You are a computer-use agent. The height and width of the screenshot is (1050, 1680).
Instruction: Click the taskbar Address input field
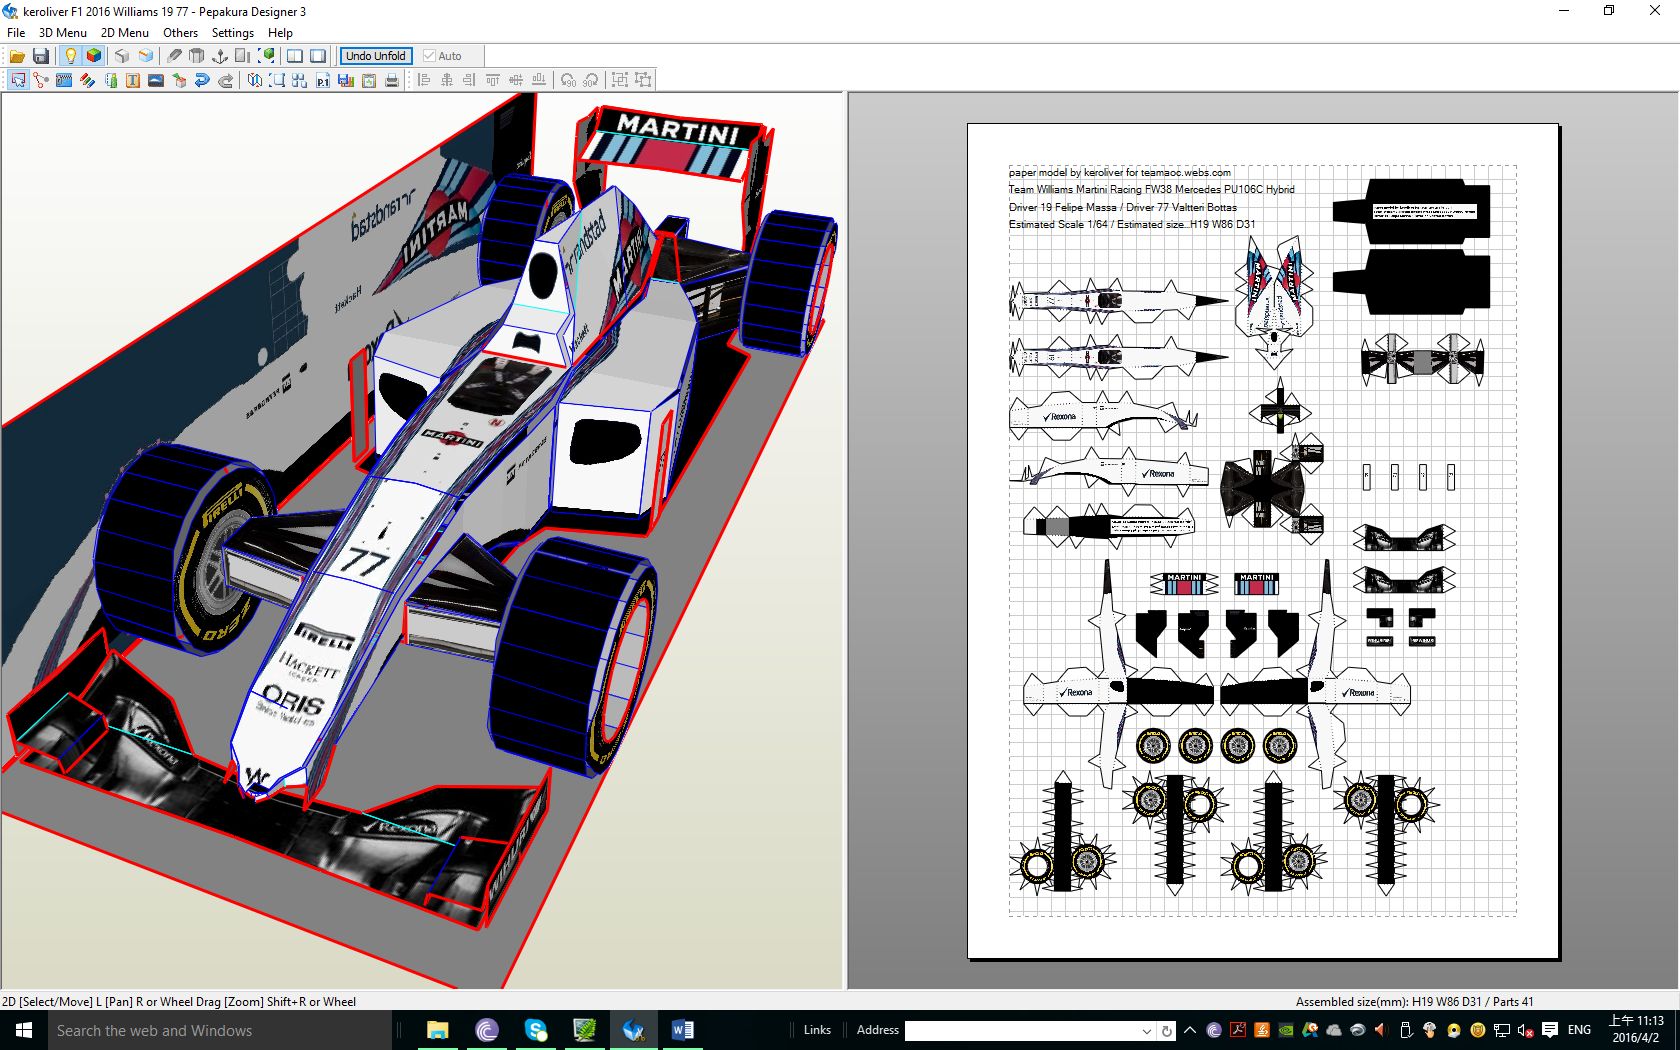(1020, 1030)
